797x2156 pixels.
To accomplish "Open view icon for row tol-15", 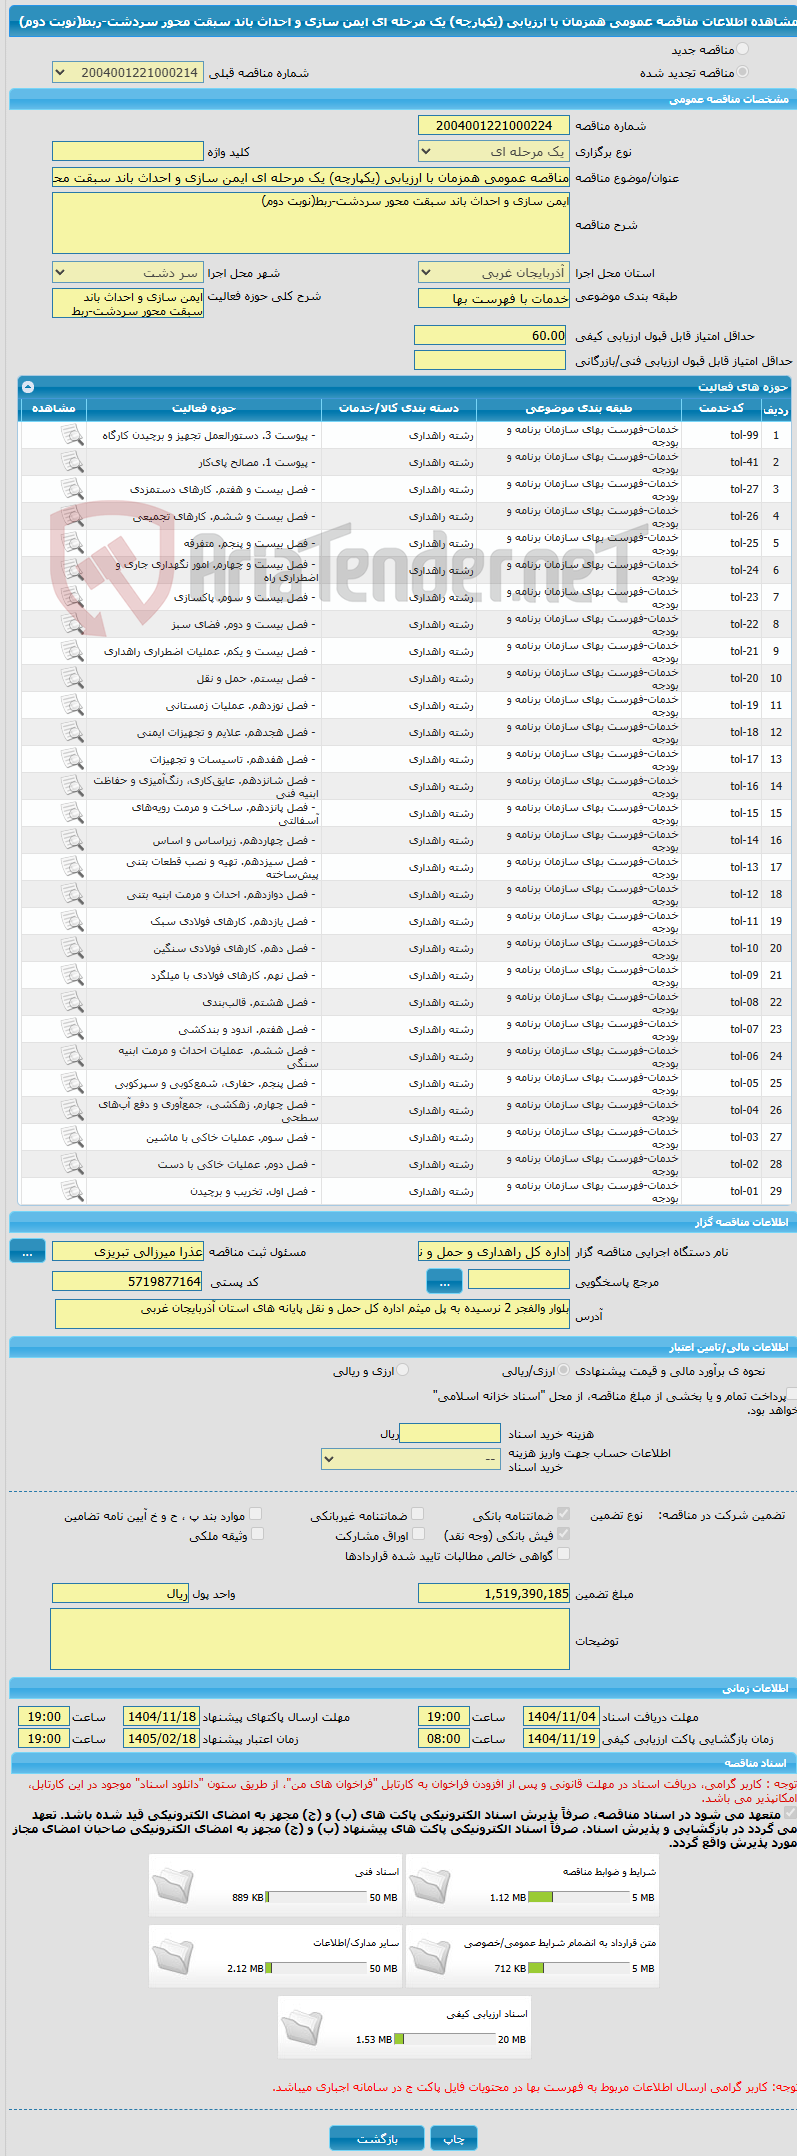I will point(71,813).
